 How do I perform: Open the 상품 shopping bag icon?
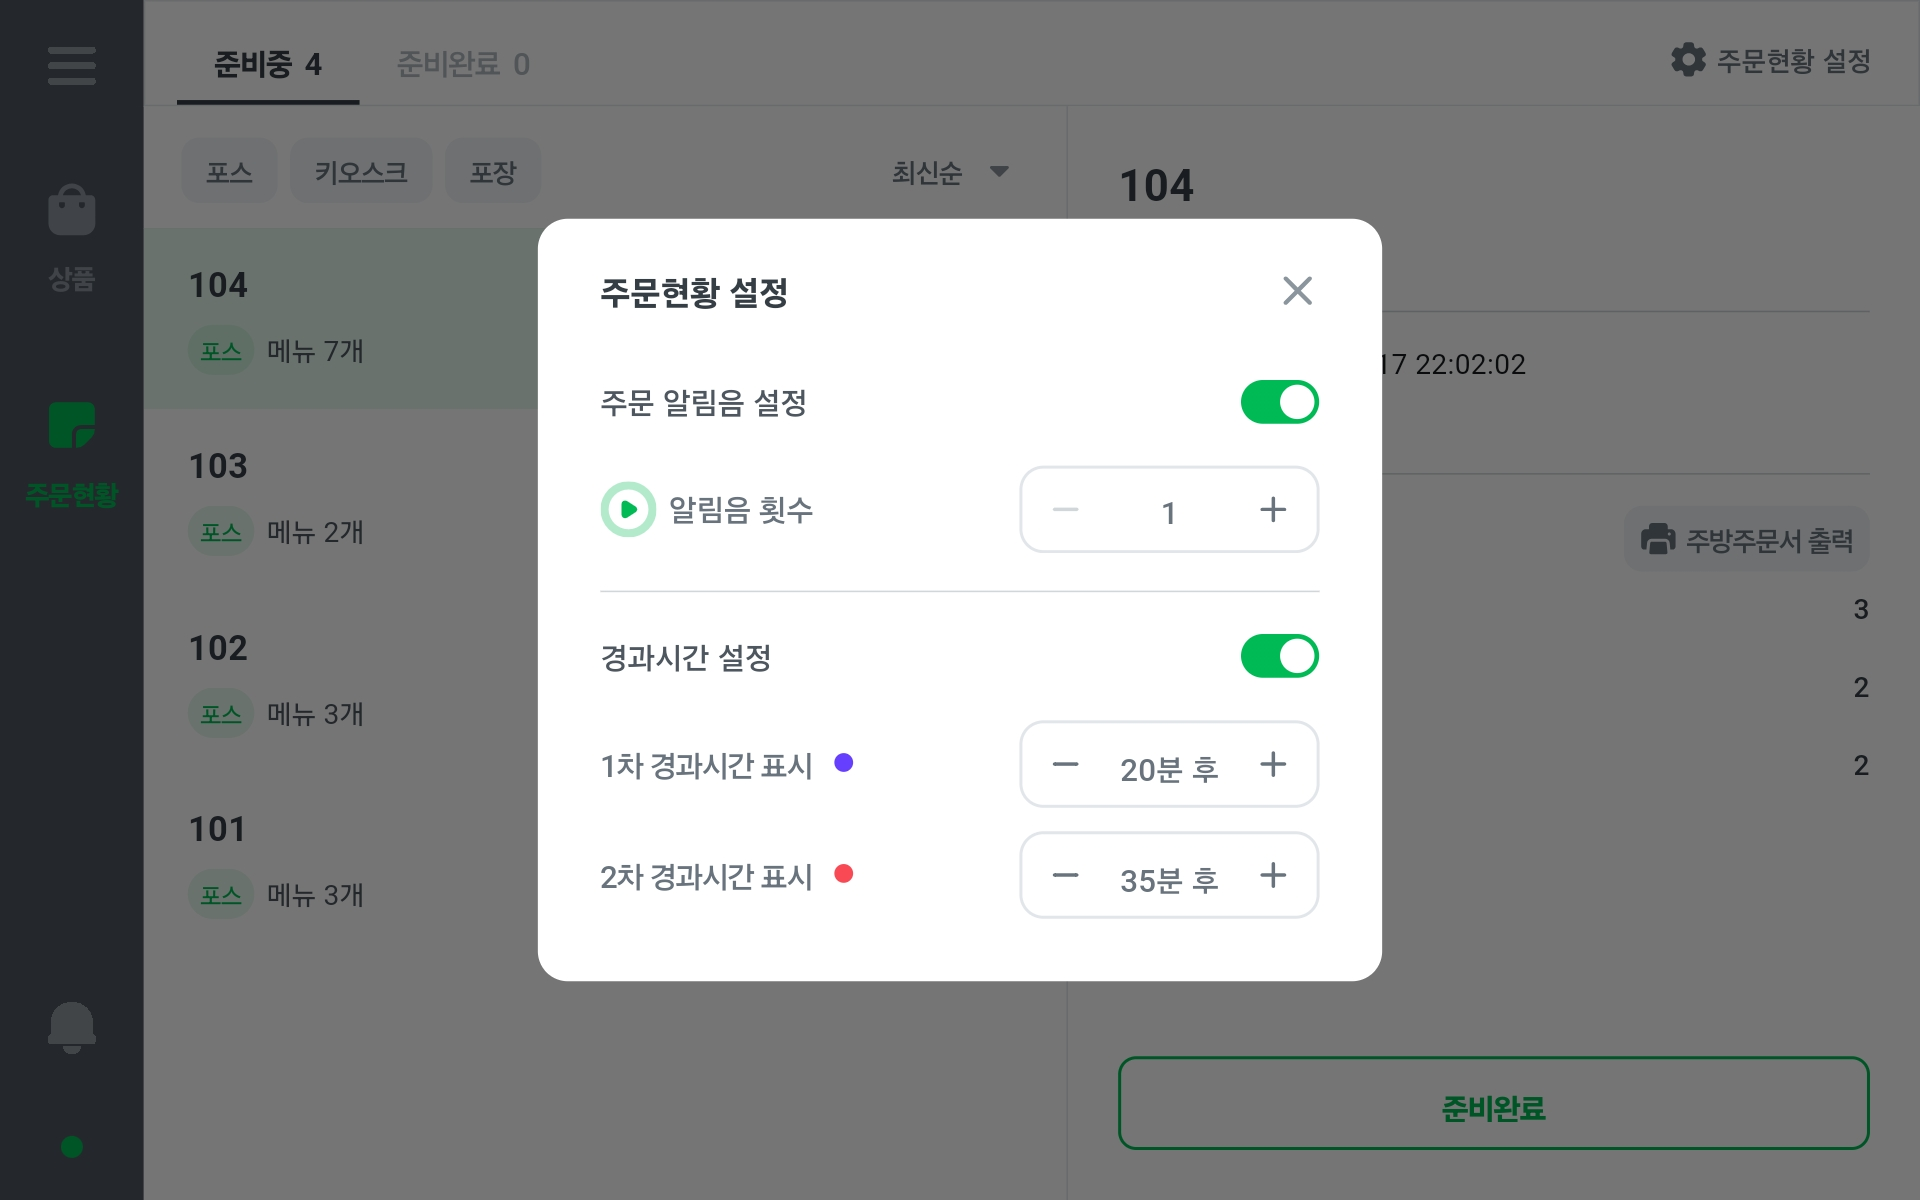pyautogui.click(x=71, y=211)
